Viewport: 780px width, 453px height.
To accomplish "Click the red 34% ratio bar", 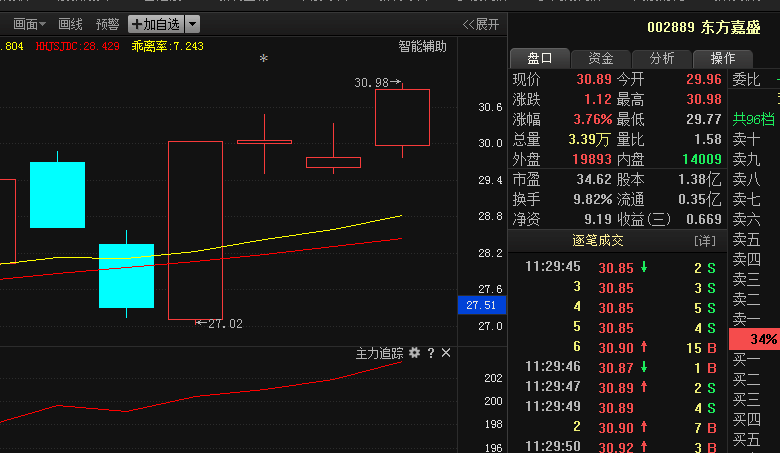I will point(755,339).
